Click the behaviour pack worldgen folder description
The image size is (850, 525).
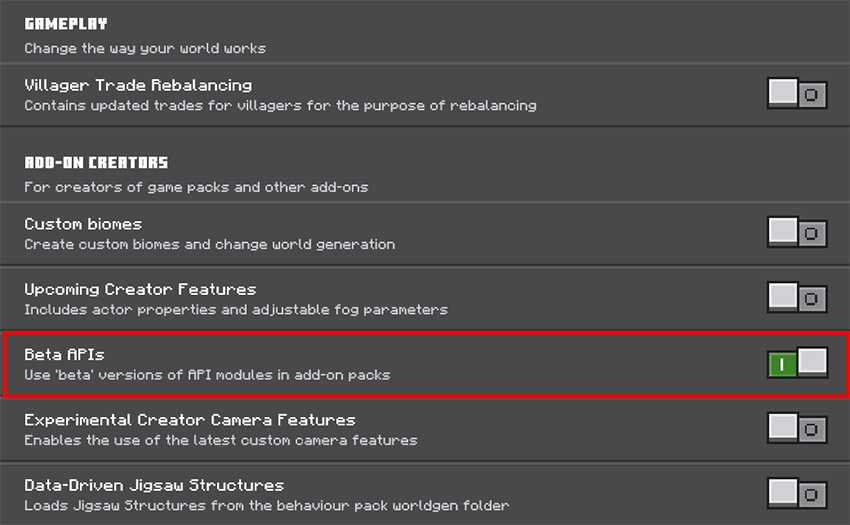[x=266, y=505]
